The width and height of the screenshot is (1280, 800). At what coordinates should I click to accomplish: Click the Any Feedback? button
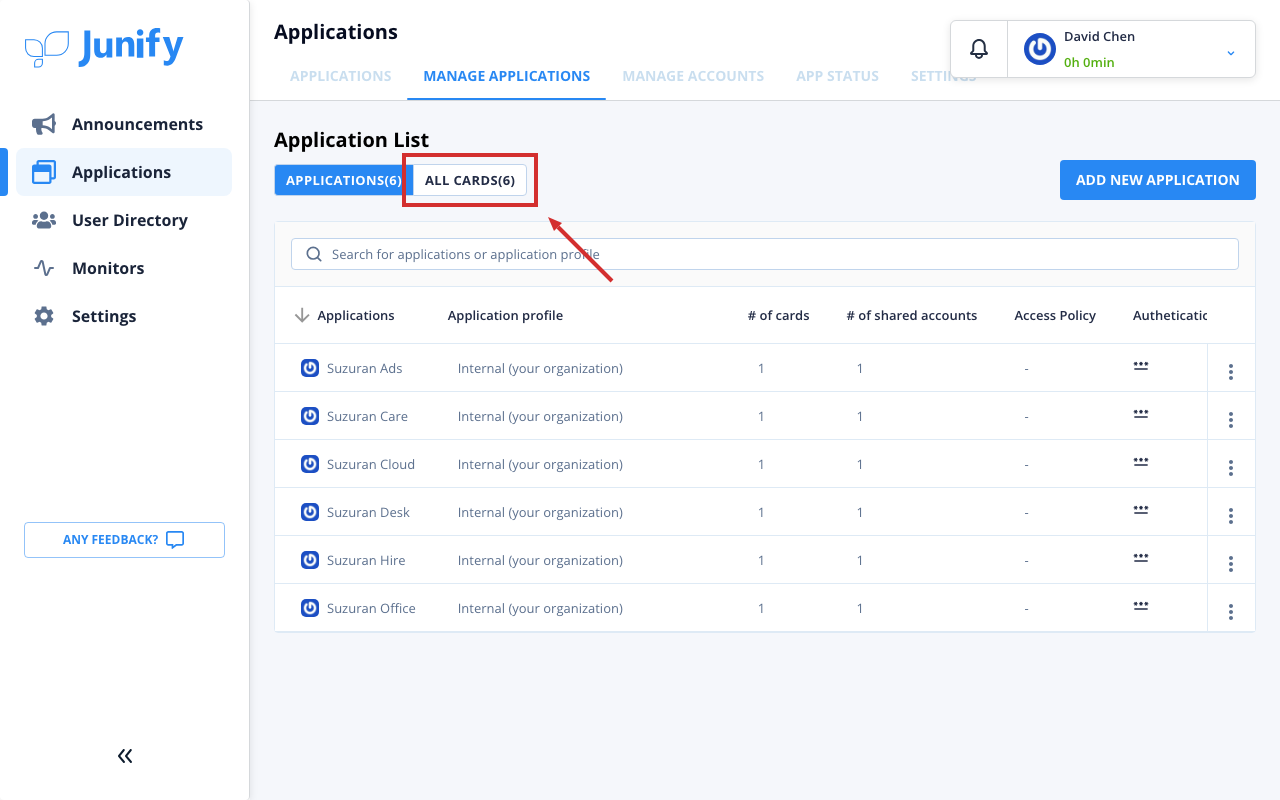124,540
